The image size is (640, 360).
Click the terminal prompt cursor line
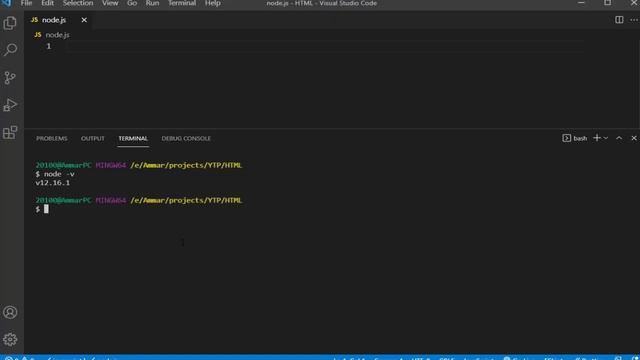(42, 209)
